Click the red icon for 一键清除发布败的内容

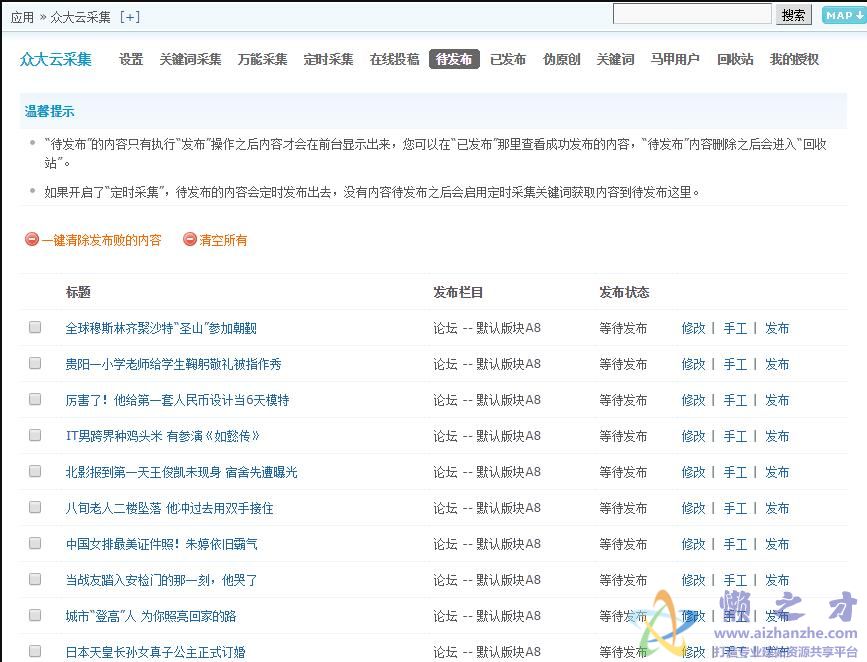pos(30,240)
